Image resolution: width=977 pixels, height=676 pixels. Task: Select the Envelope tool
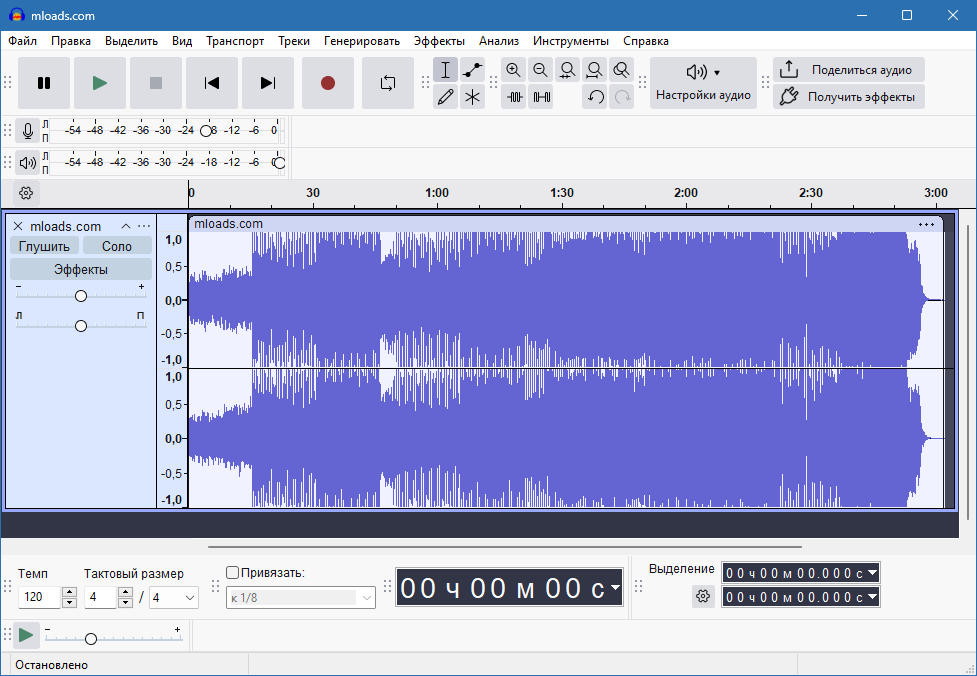(x=472, y=70)
